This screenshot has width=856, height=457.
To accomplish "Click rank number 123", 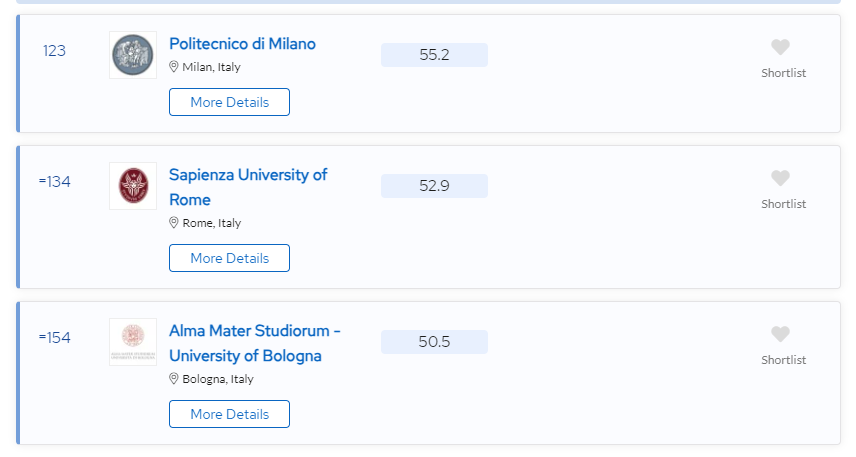I will [54, 51].
